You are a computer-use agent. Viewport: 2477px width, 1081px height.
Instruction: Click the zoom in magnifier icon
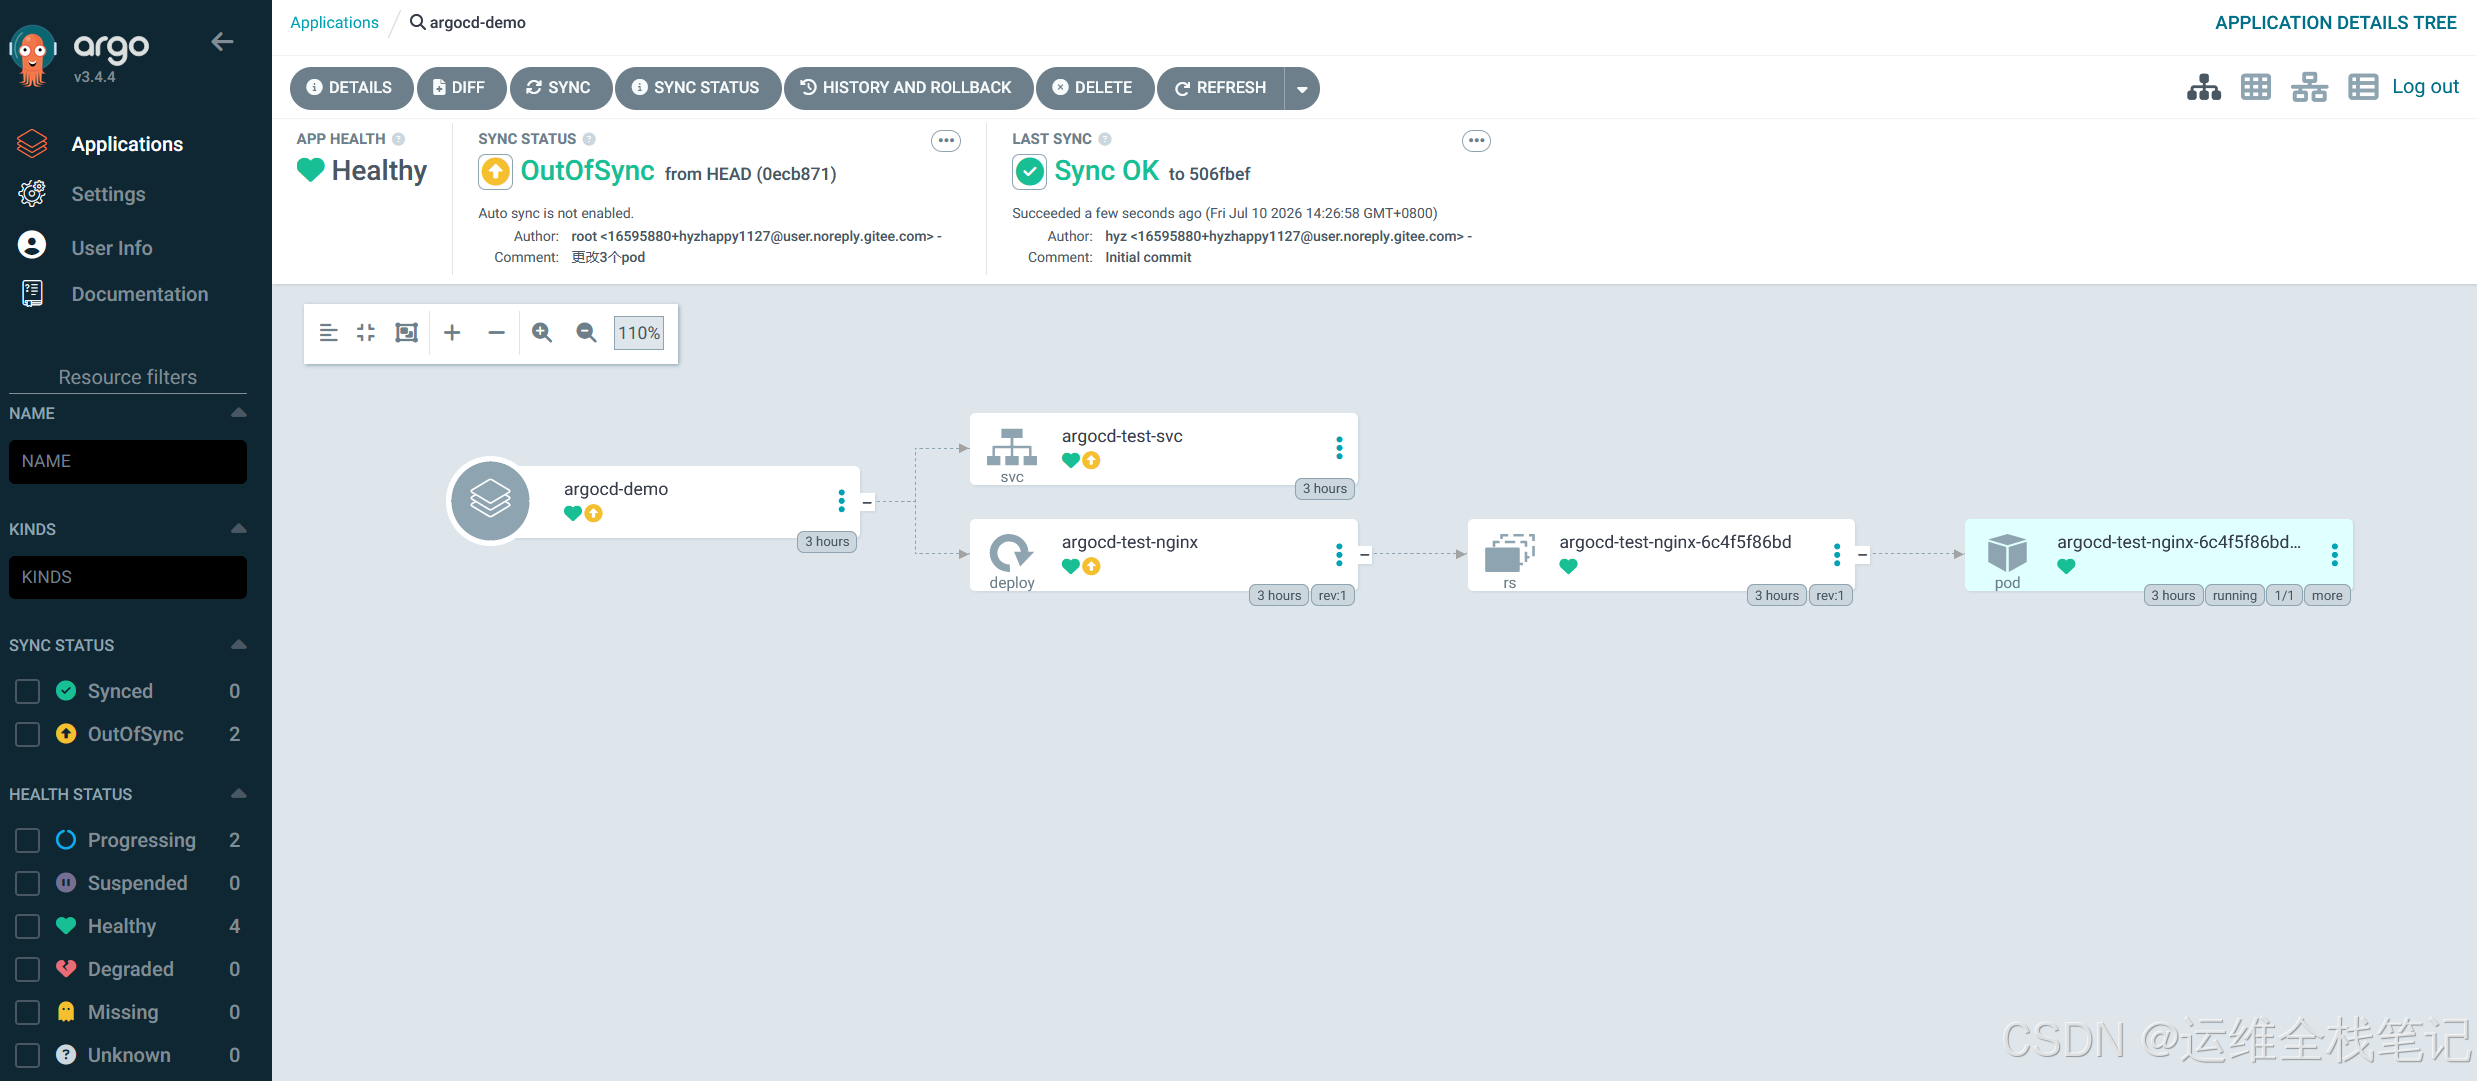542,333
